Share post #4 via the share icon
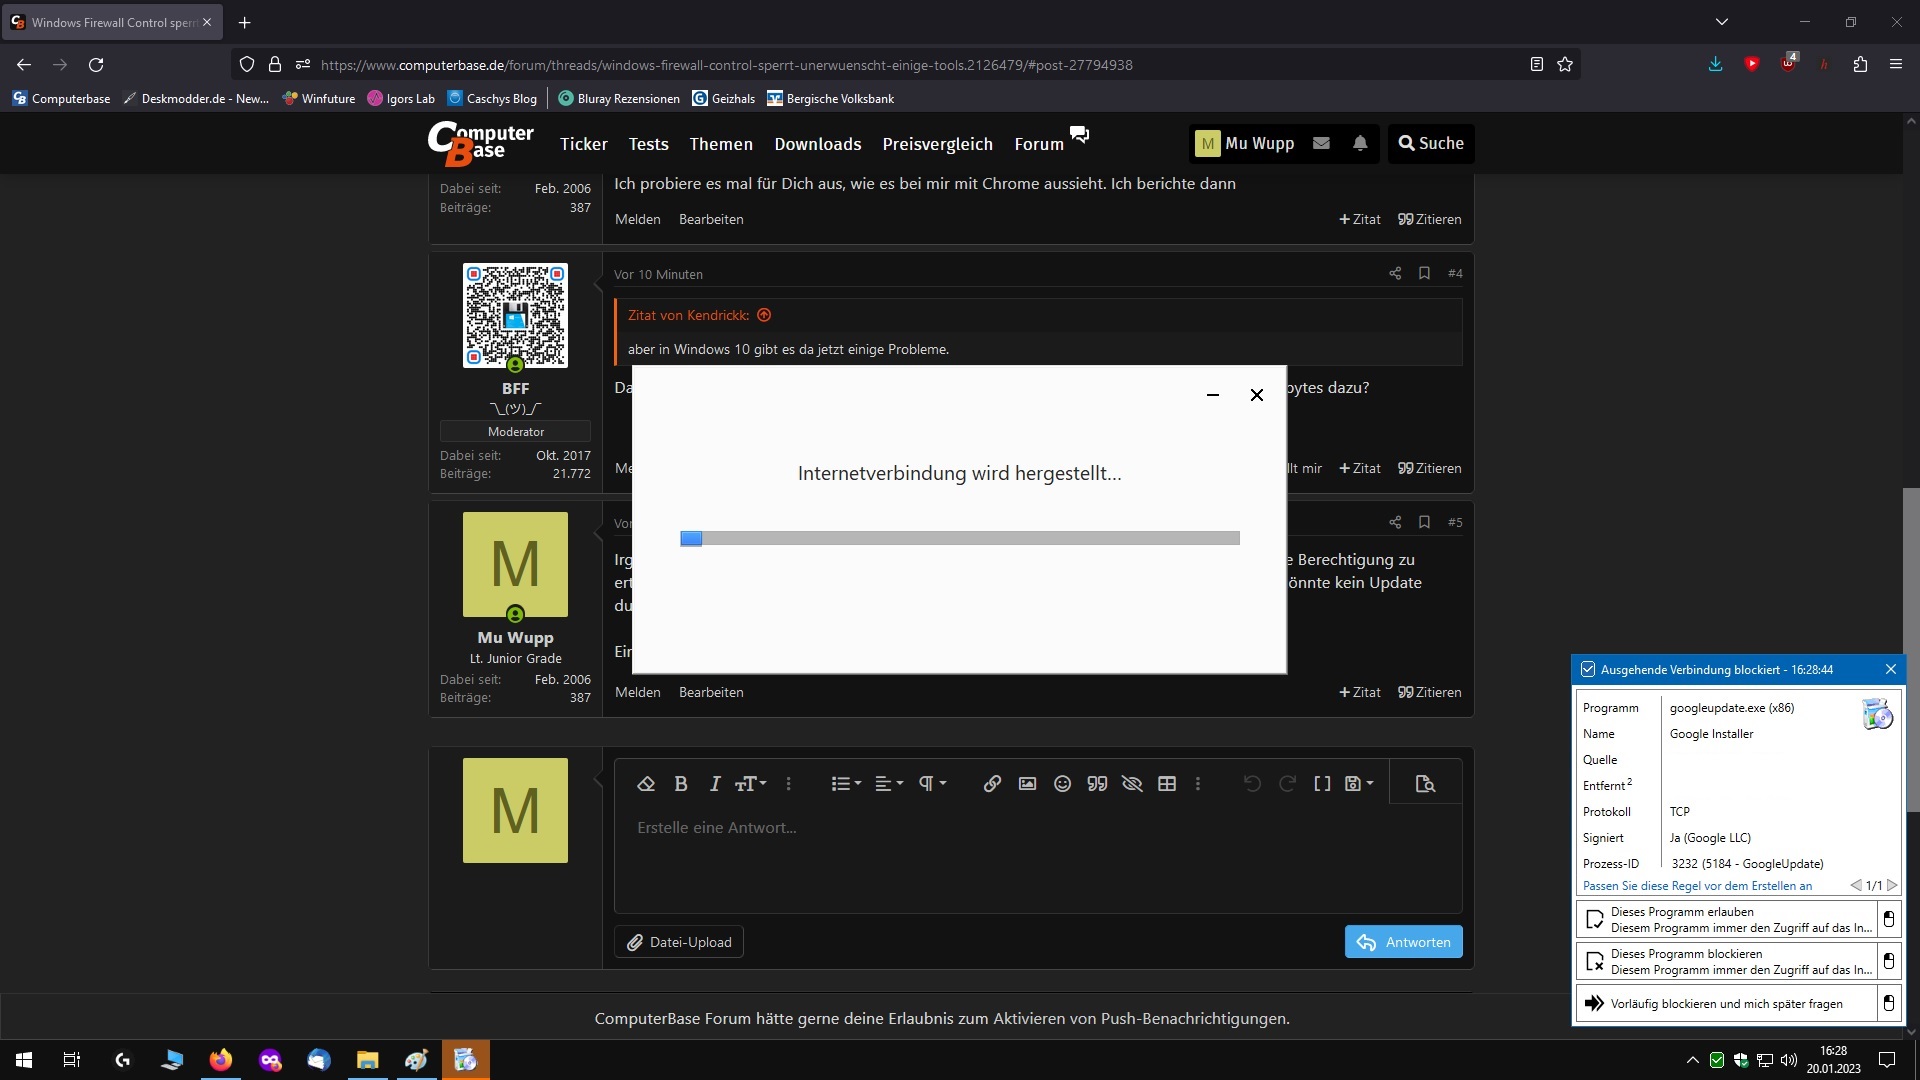Viewport: 1920px width, 1080px height. pyautogui.click(x=1395, y=273)
